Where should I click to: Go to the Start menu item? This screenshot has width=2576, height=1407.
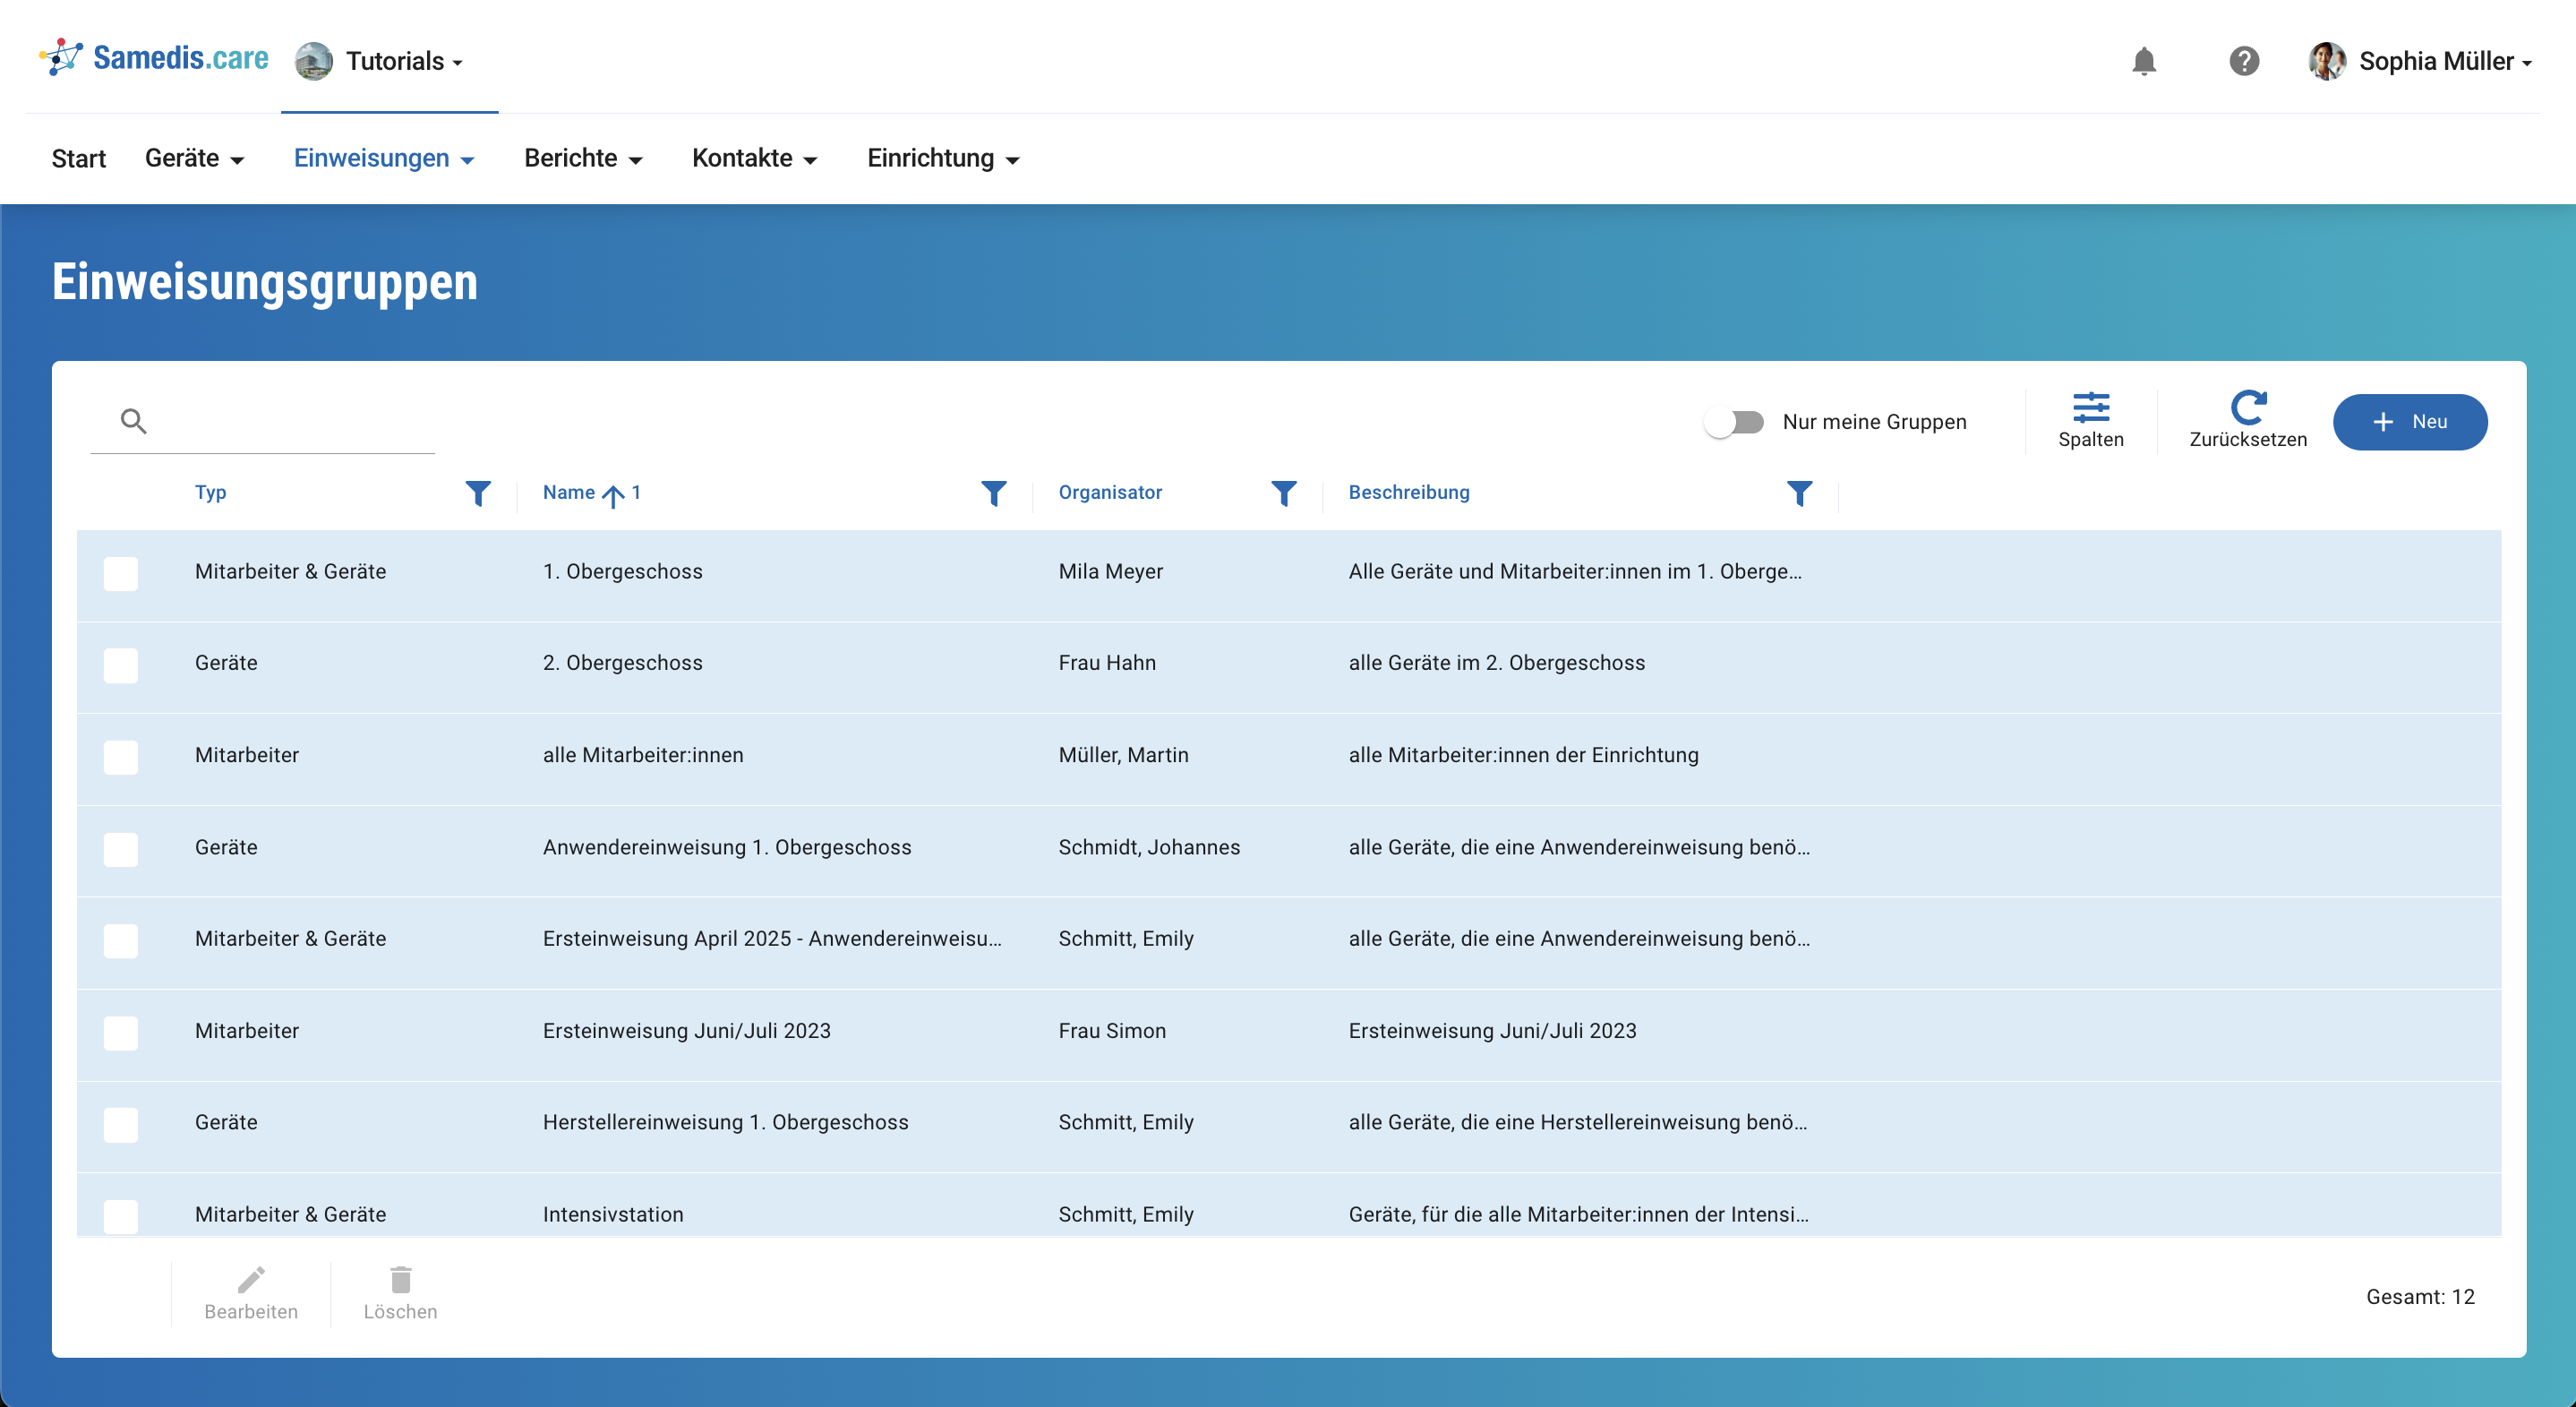pos(78,159)
